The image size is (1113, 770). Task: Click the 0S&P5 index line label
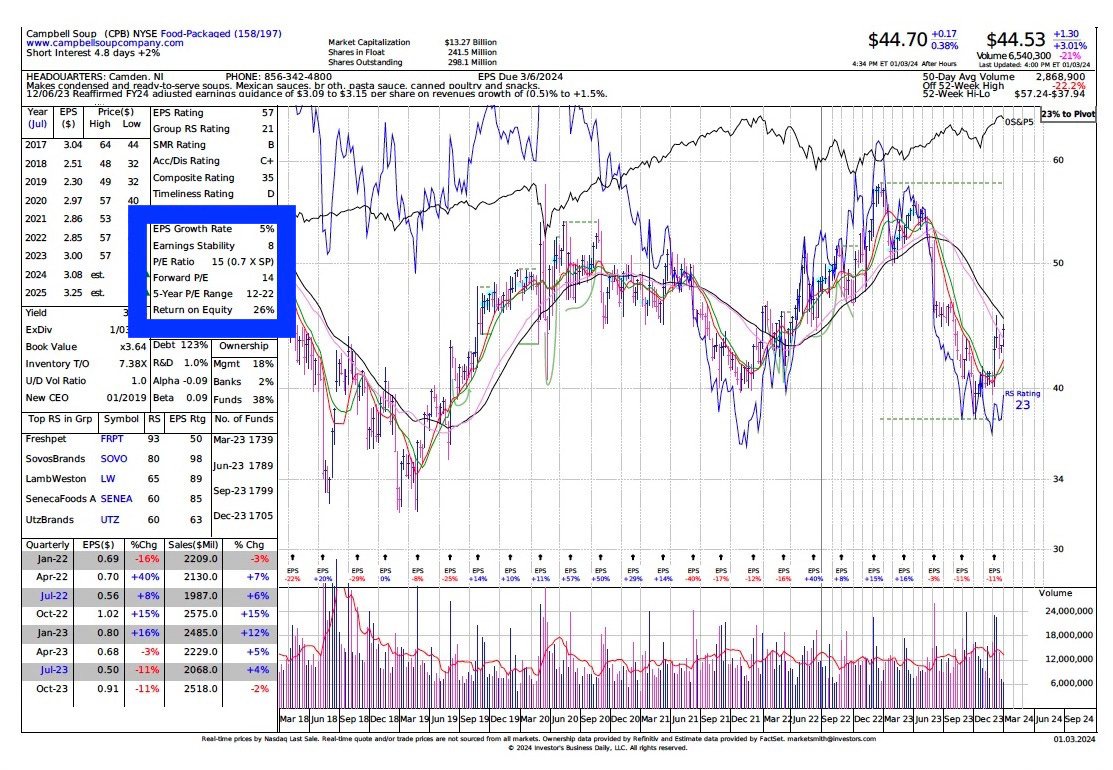[1019, 122]
